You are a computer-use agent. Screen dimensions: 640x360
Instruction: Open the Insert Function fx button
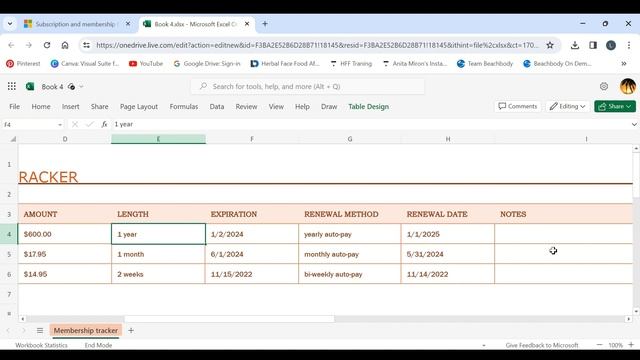pyautogui.click(x=104, y=124)
